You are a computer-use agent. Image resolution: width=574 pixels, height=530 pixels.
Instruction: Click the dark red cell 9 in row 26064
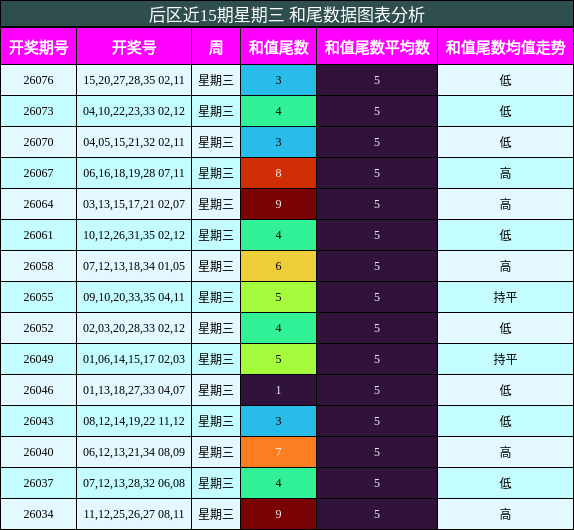(279, 204)
